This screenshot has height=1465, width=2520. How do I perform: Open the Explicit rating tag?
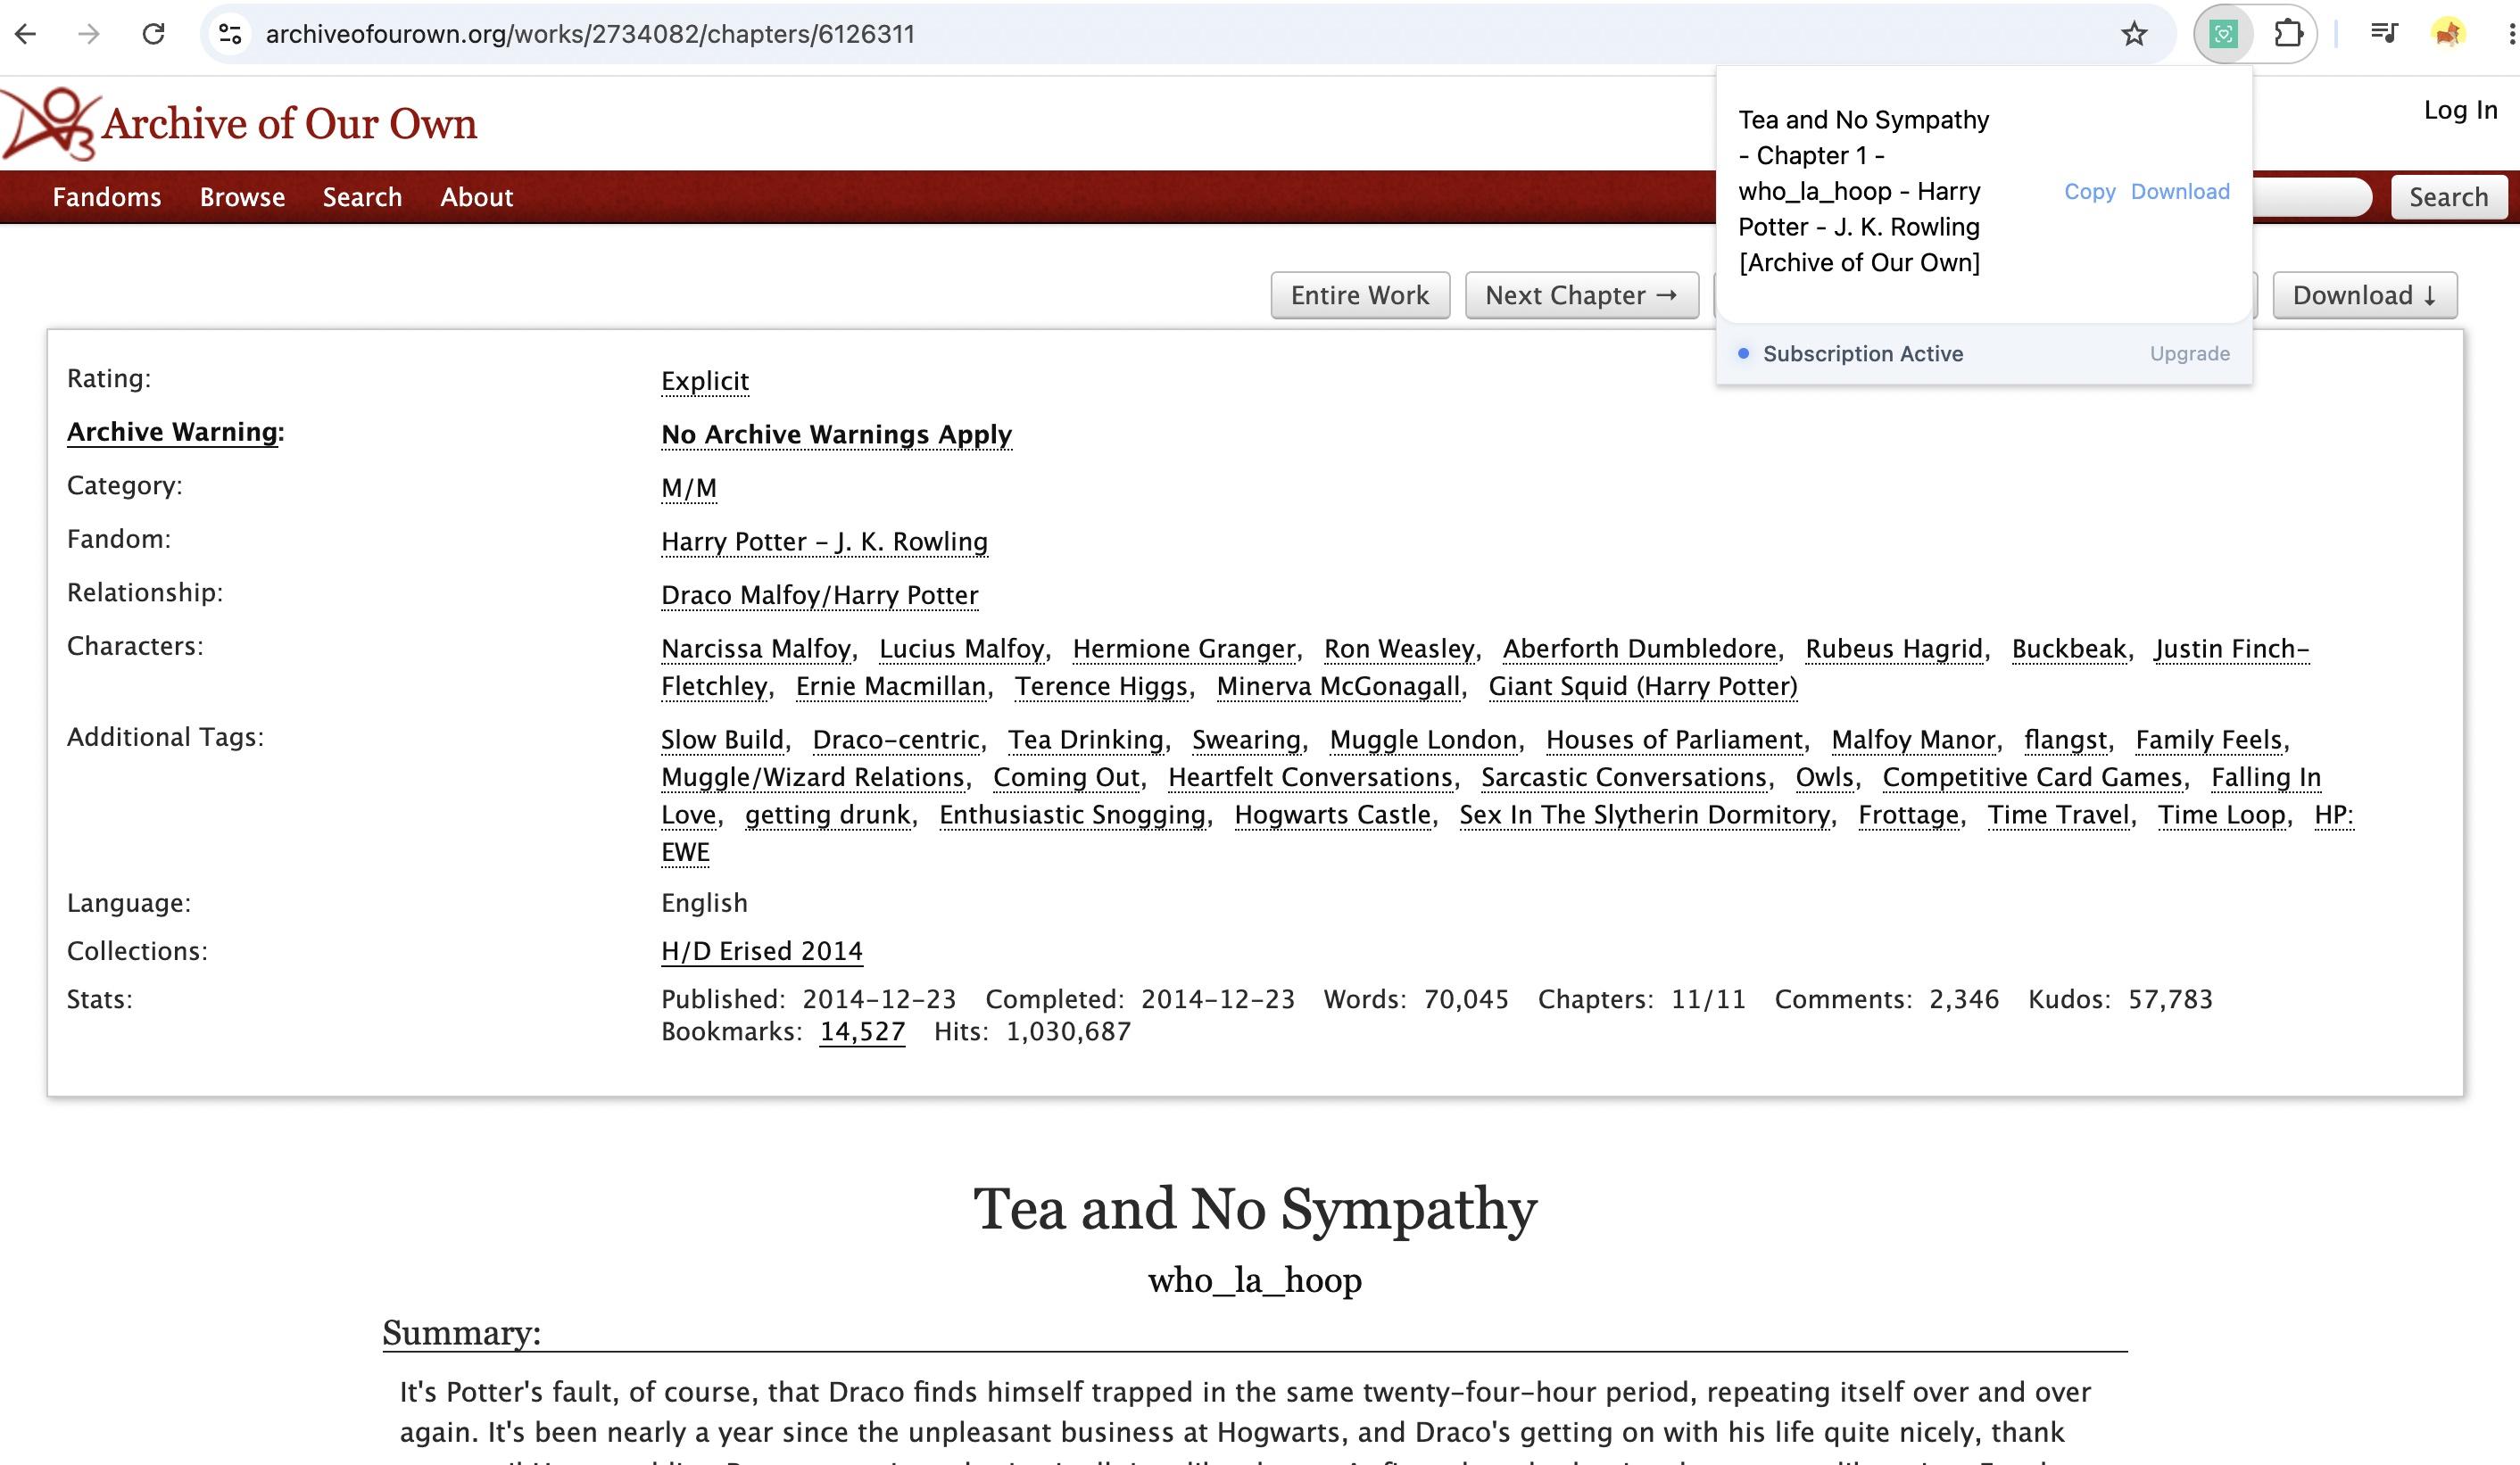coord(705,381)
